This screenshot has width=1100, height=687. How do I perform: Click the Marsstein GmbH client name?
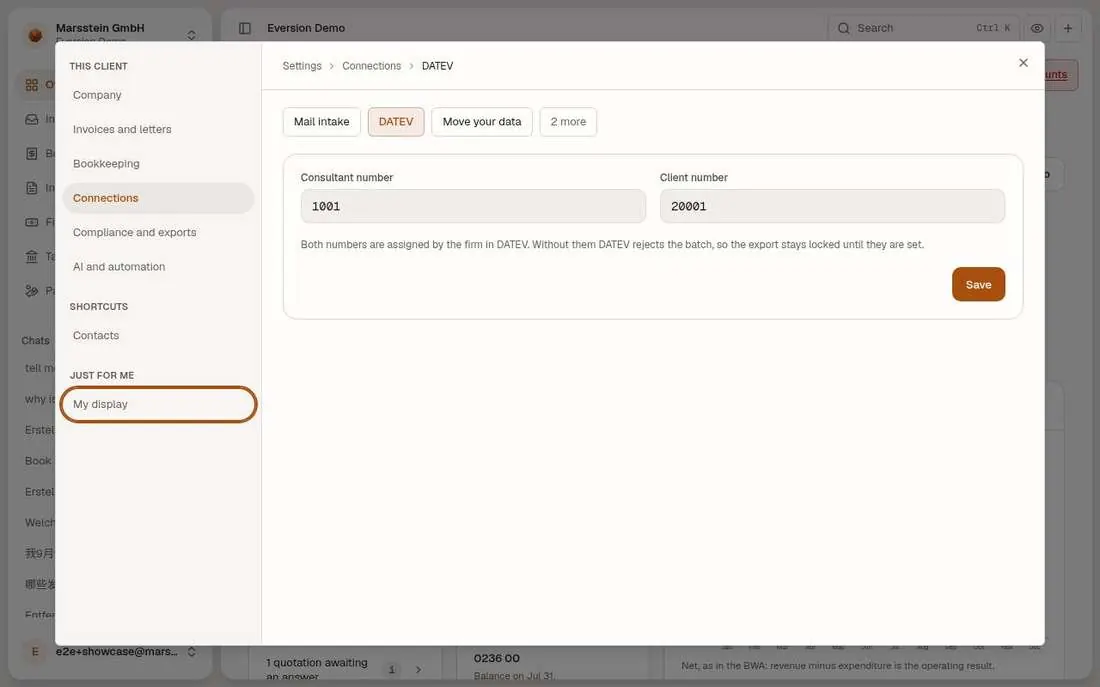click(100, 28)
